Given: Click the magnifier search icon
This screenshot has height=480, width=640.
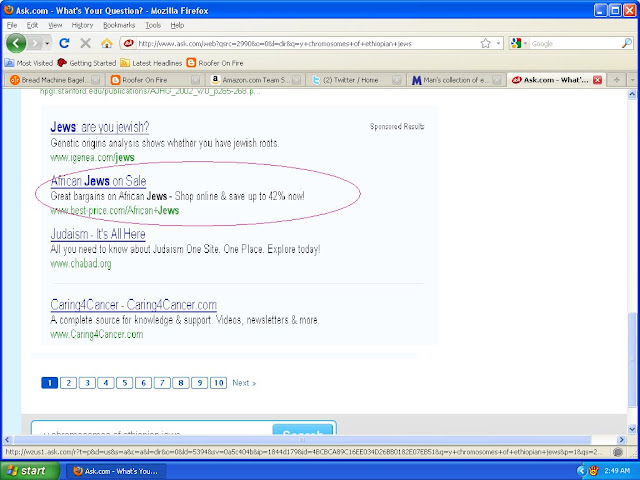Looking at the screenshot, I should click(x=627, y=43).
